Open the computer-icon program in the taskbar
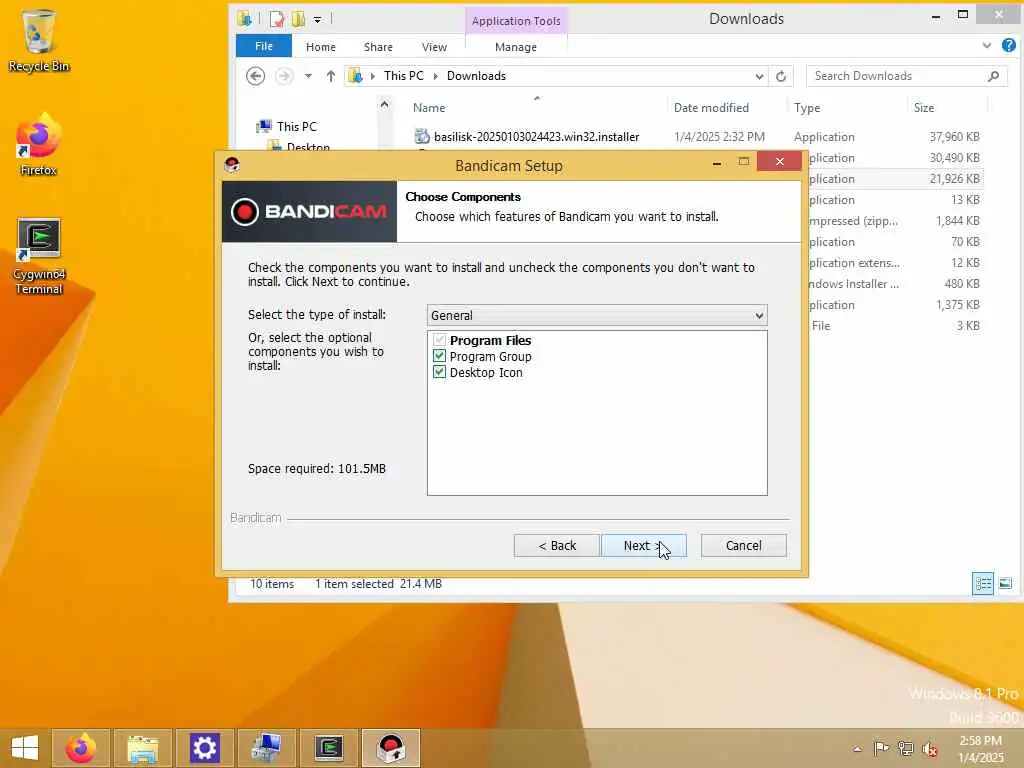 coord(266,748)
